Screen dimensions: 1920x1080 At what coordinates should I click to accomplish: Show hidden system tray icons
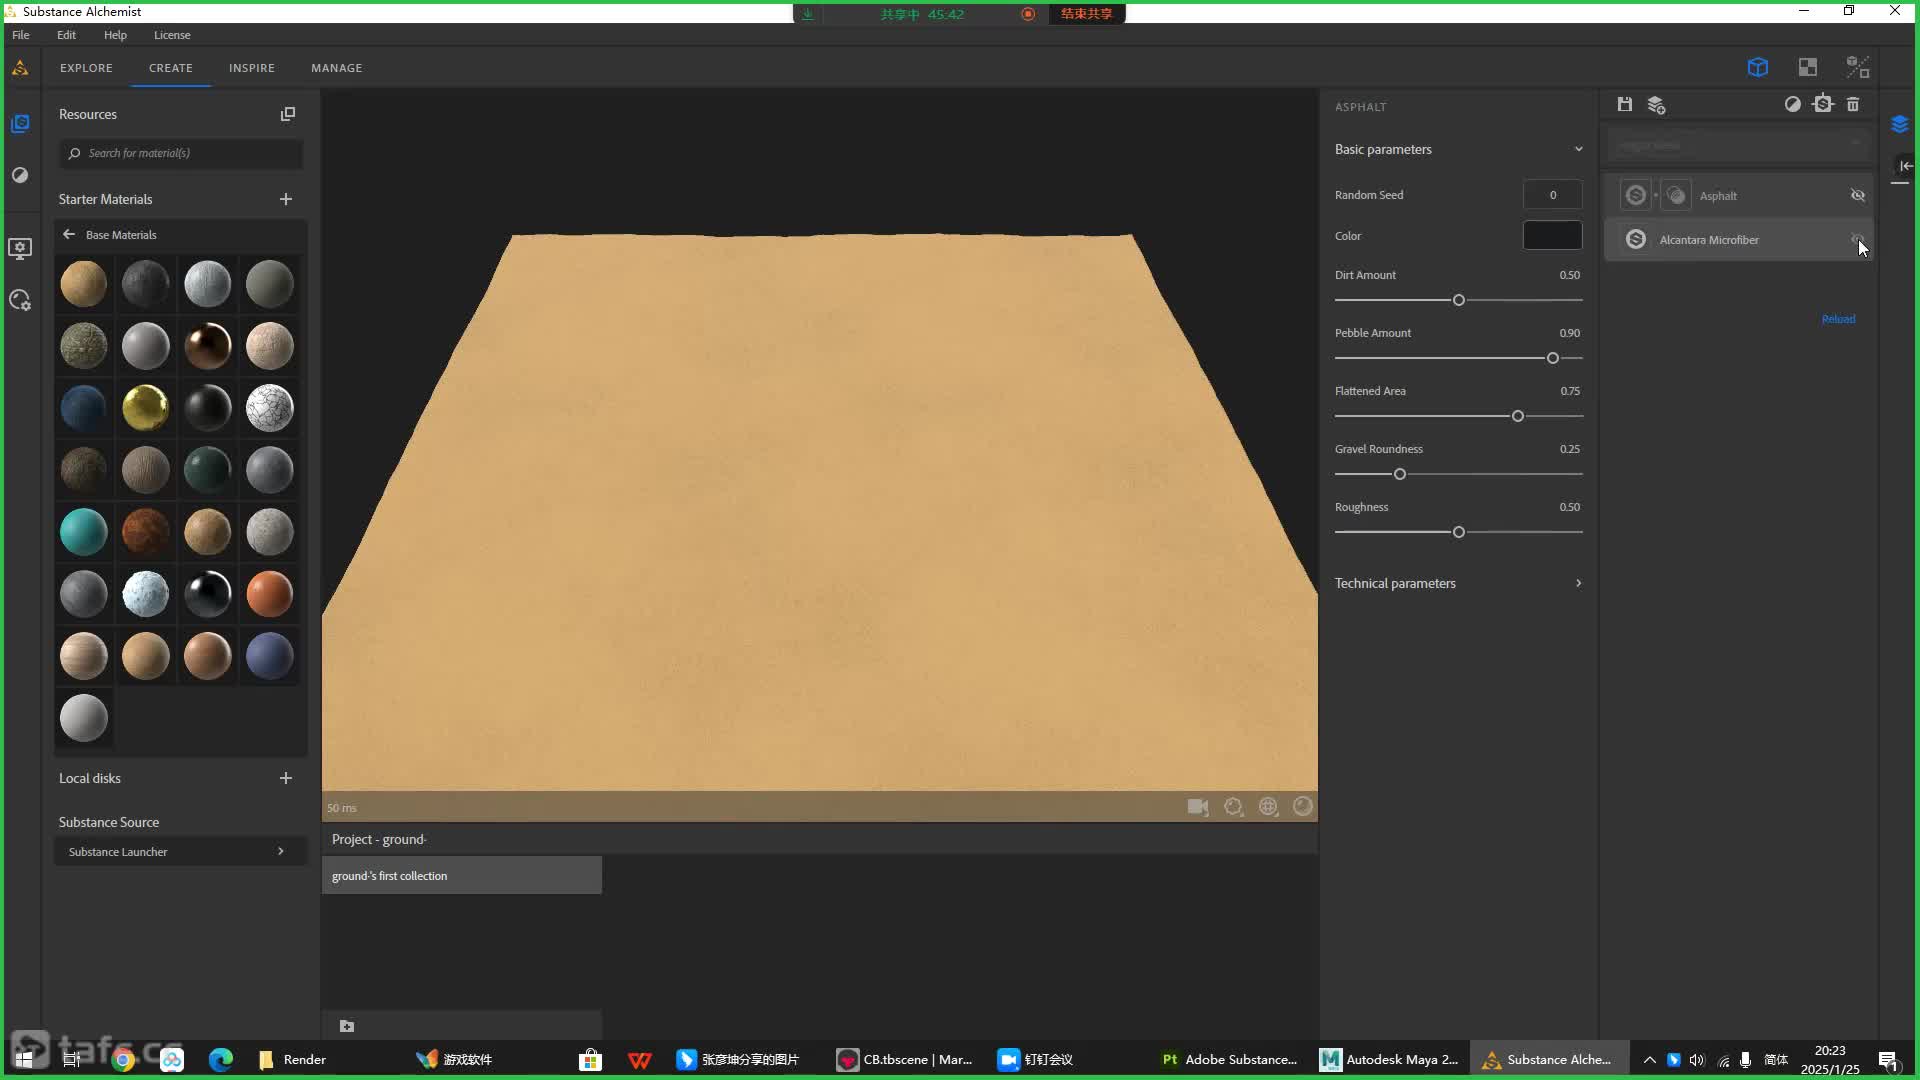pos(1650,1060)
